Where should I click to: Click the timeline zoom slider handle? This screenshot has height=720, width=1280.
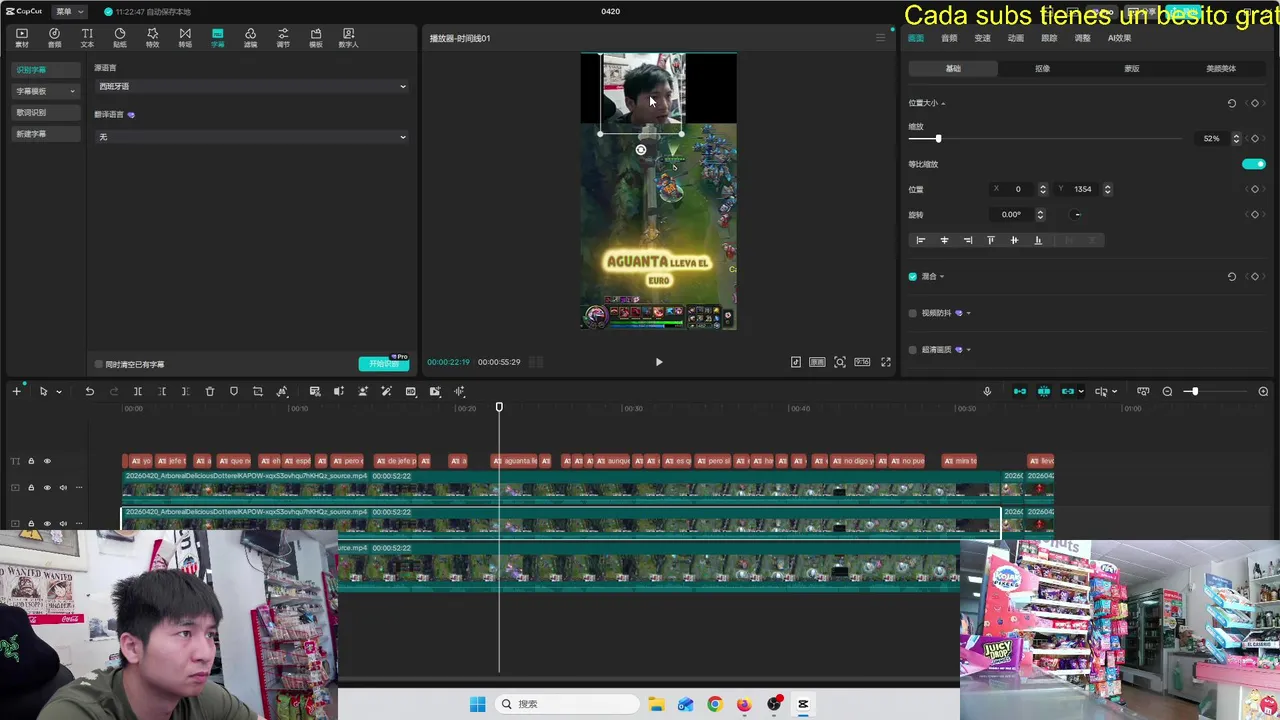pyautogui.click(x=1193, y=391)
